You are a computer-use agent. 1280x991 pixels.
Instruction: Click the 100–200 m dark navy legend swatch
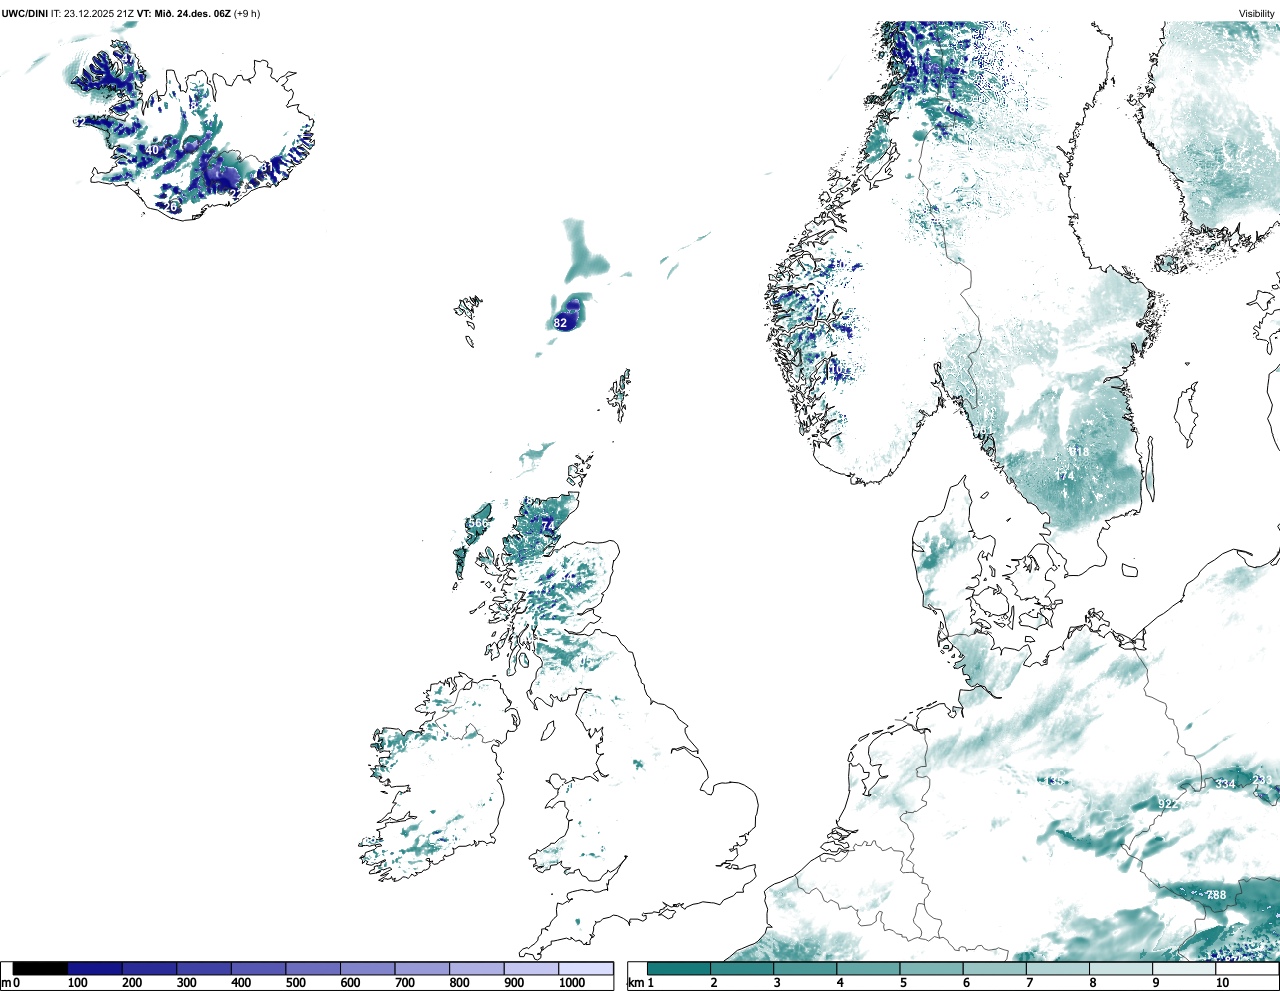[x=95, y=968]
